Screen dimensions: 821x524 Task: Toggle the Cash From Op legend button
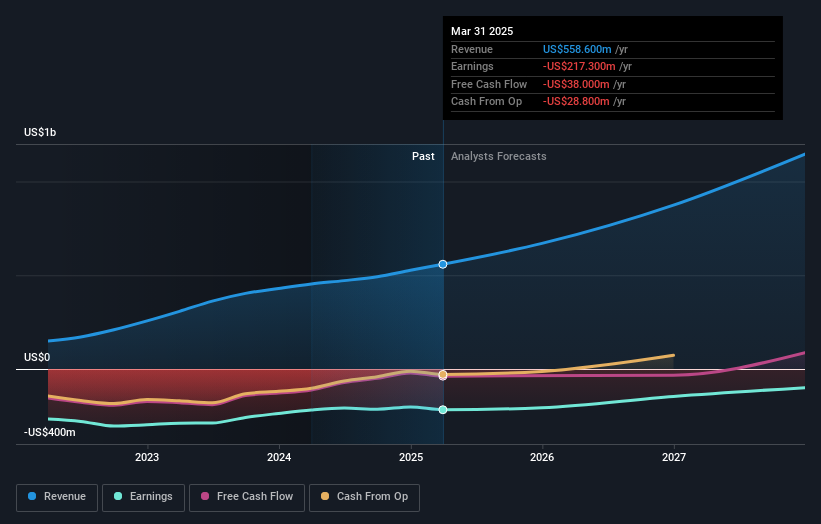coord(364,497)
